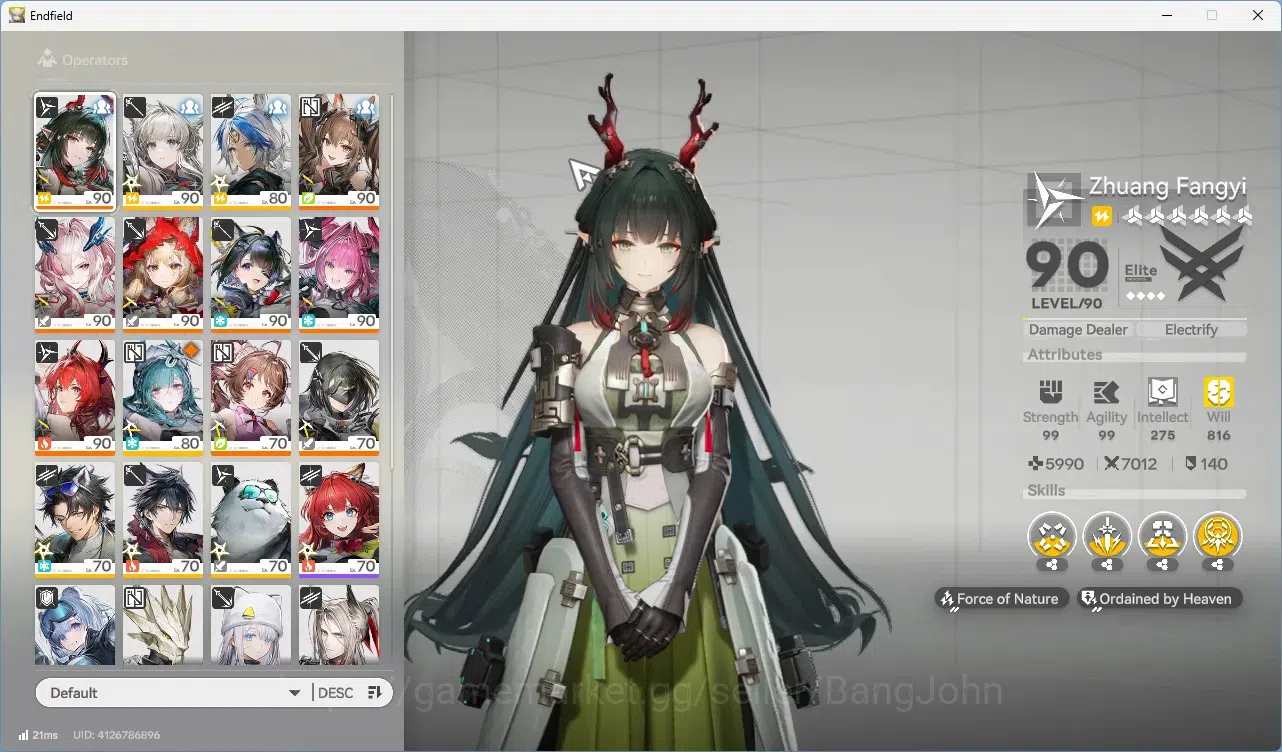The width and height of the screenshot is (1282, 752).
Task: Click the UID: 4126786896 text
Action: click(116, 735)
